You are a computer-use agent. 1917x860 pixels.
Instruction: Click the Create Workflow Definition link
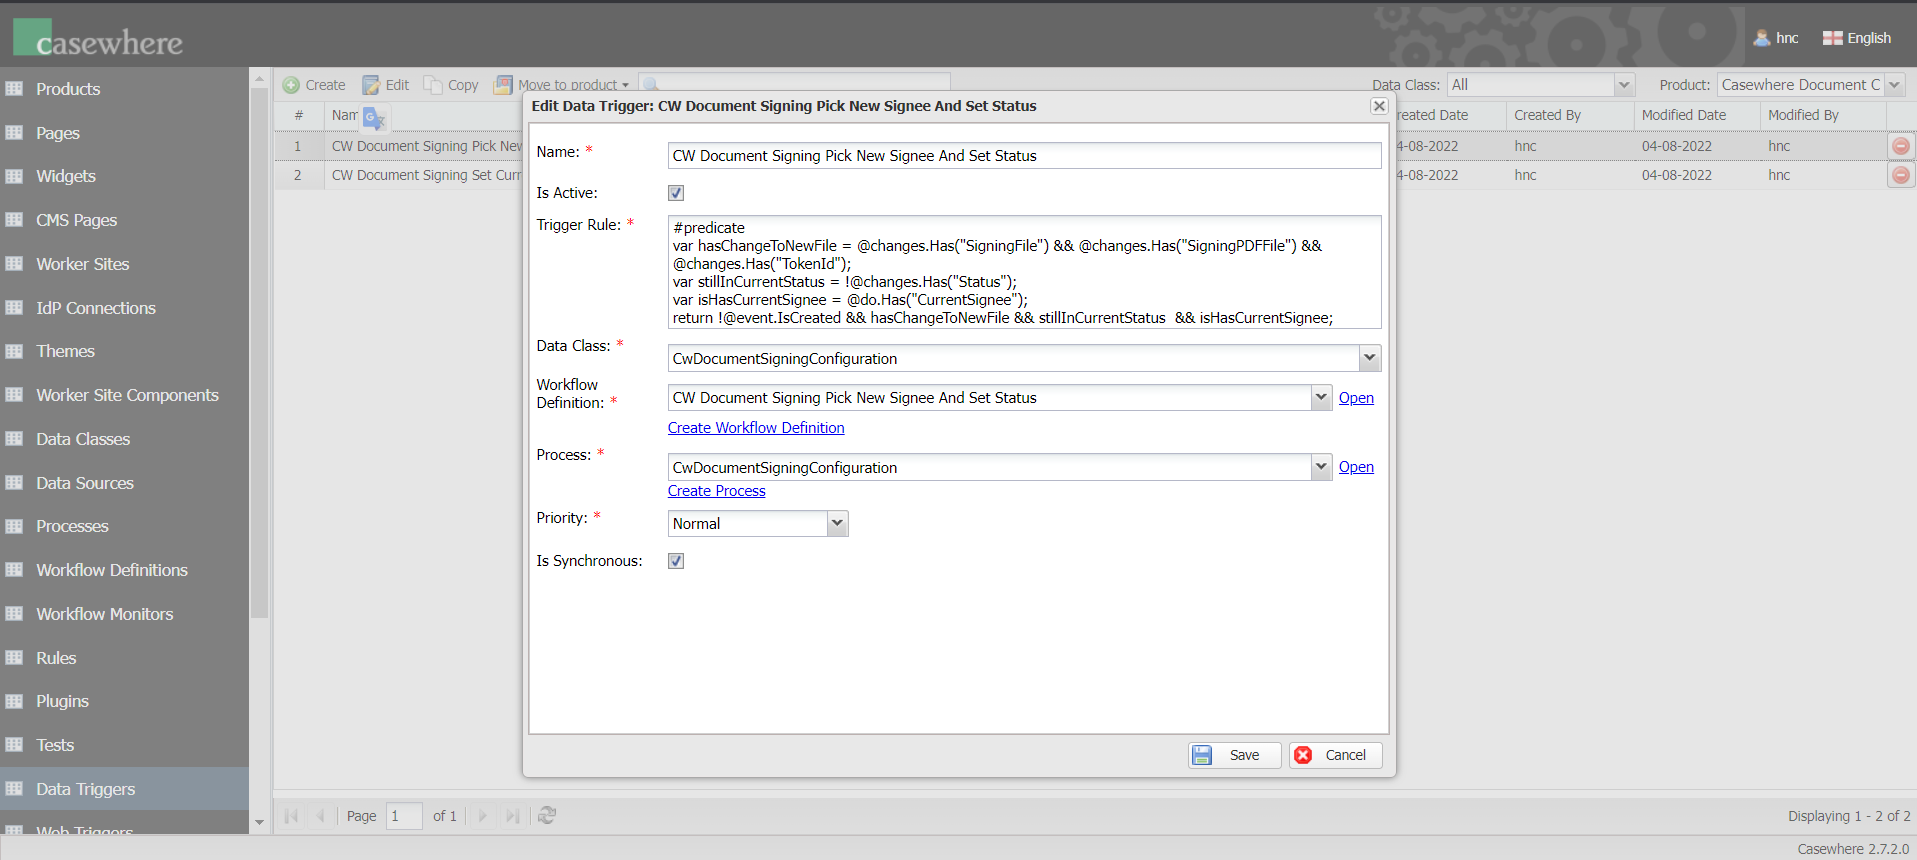[756, 428]
